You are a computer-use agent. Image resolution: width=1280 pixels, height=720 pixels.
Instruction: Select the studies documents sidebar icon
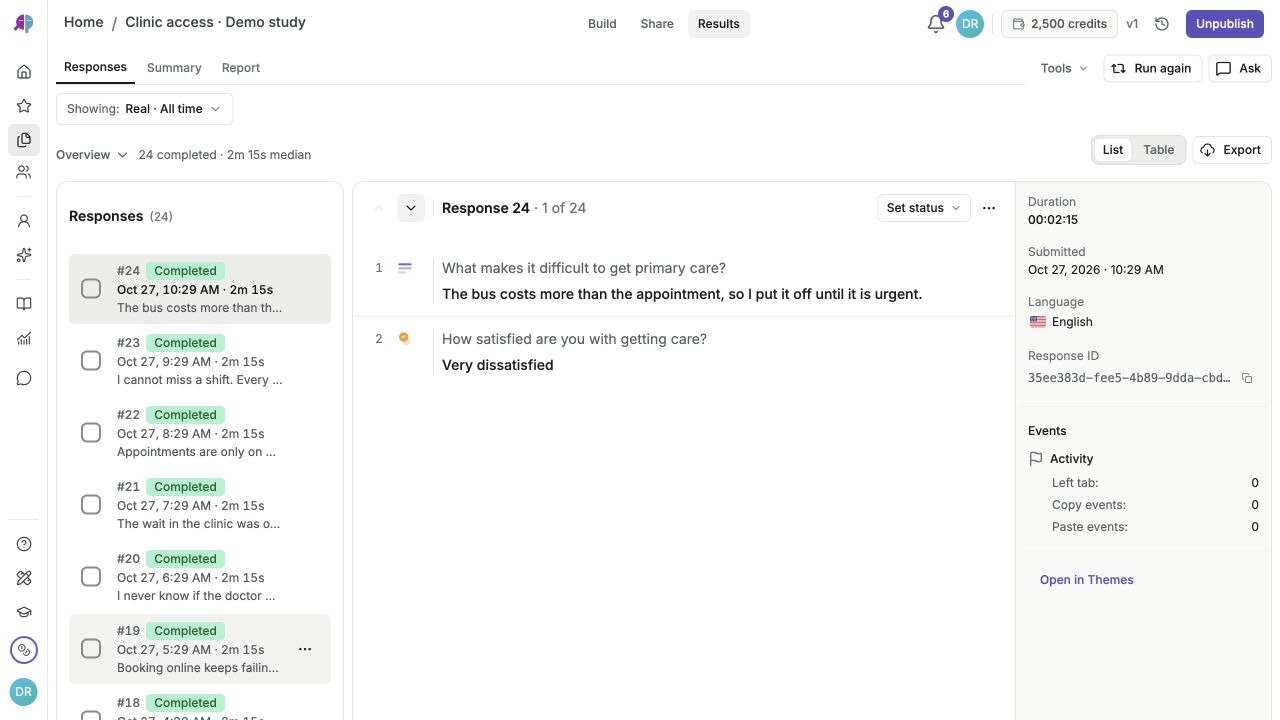tap(24, 140)
